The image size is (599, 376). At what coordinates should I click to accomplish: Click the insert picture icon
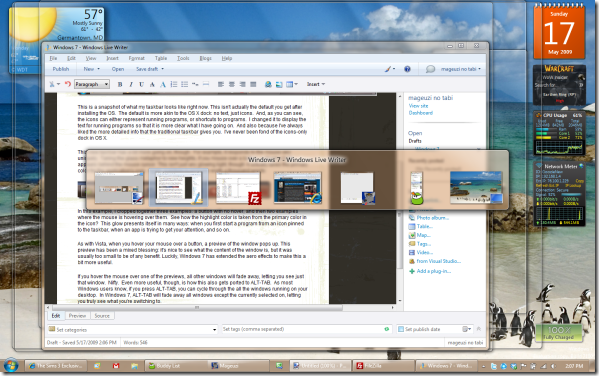coord(279,84)
